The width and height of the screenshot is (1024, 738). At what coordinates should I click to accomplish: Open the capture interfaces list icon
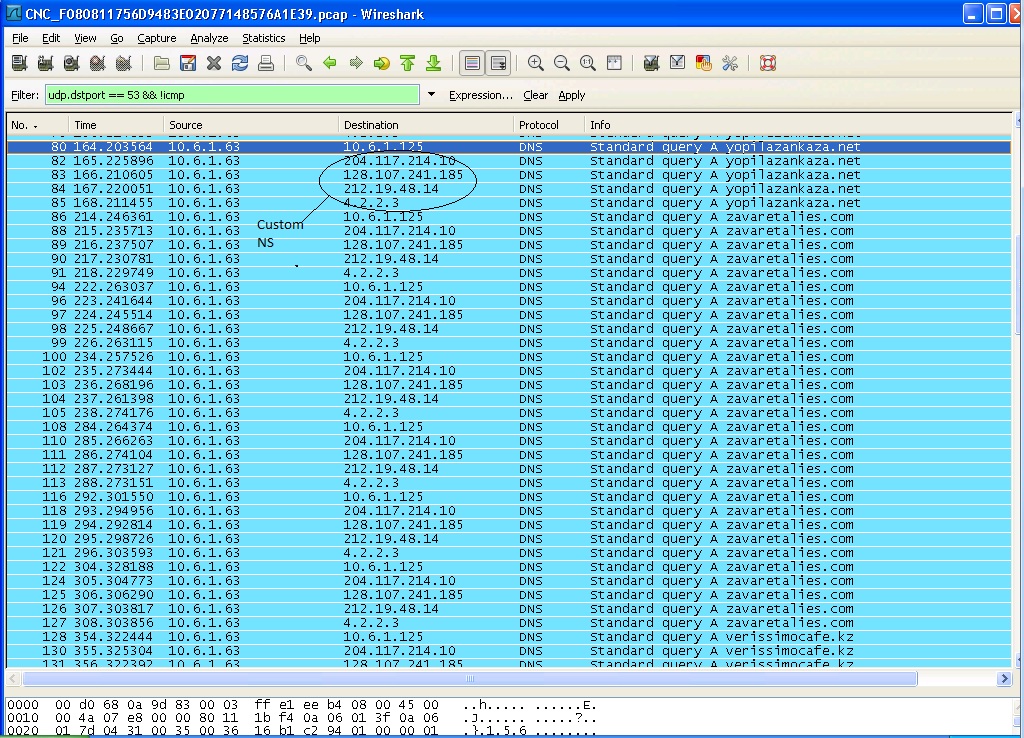(x=20, y=63)
